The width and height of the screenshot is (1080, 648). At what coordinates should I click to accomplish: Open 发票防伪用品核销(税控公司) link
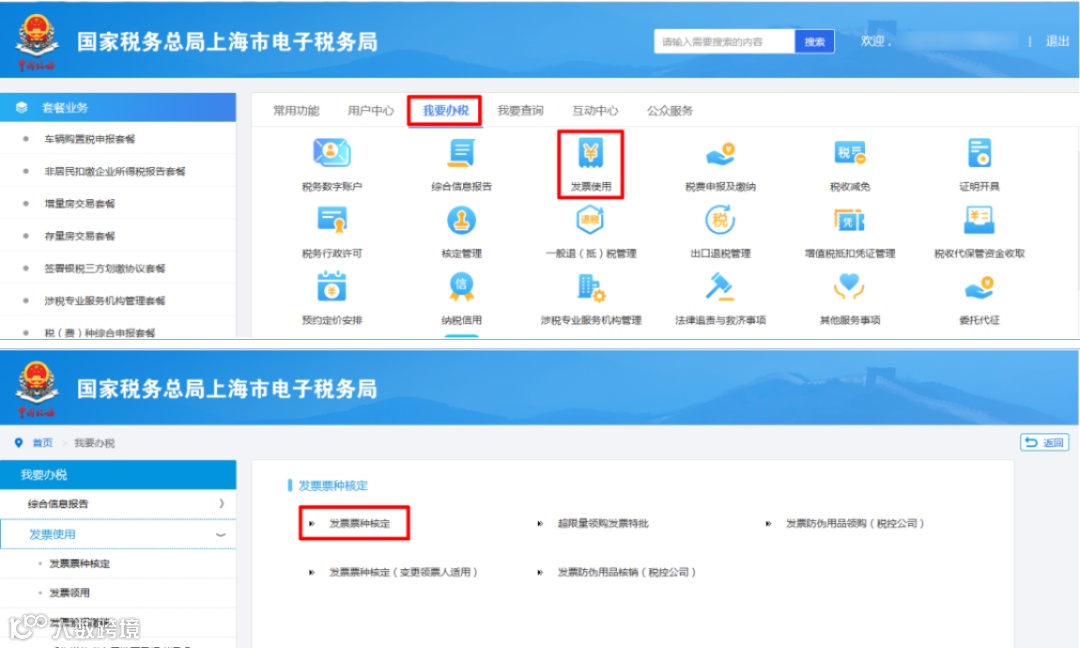626,572
